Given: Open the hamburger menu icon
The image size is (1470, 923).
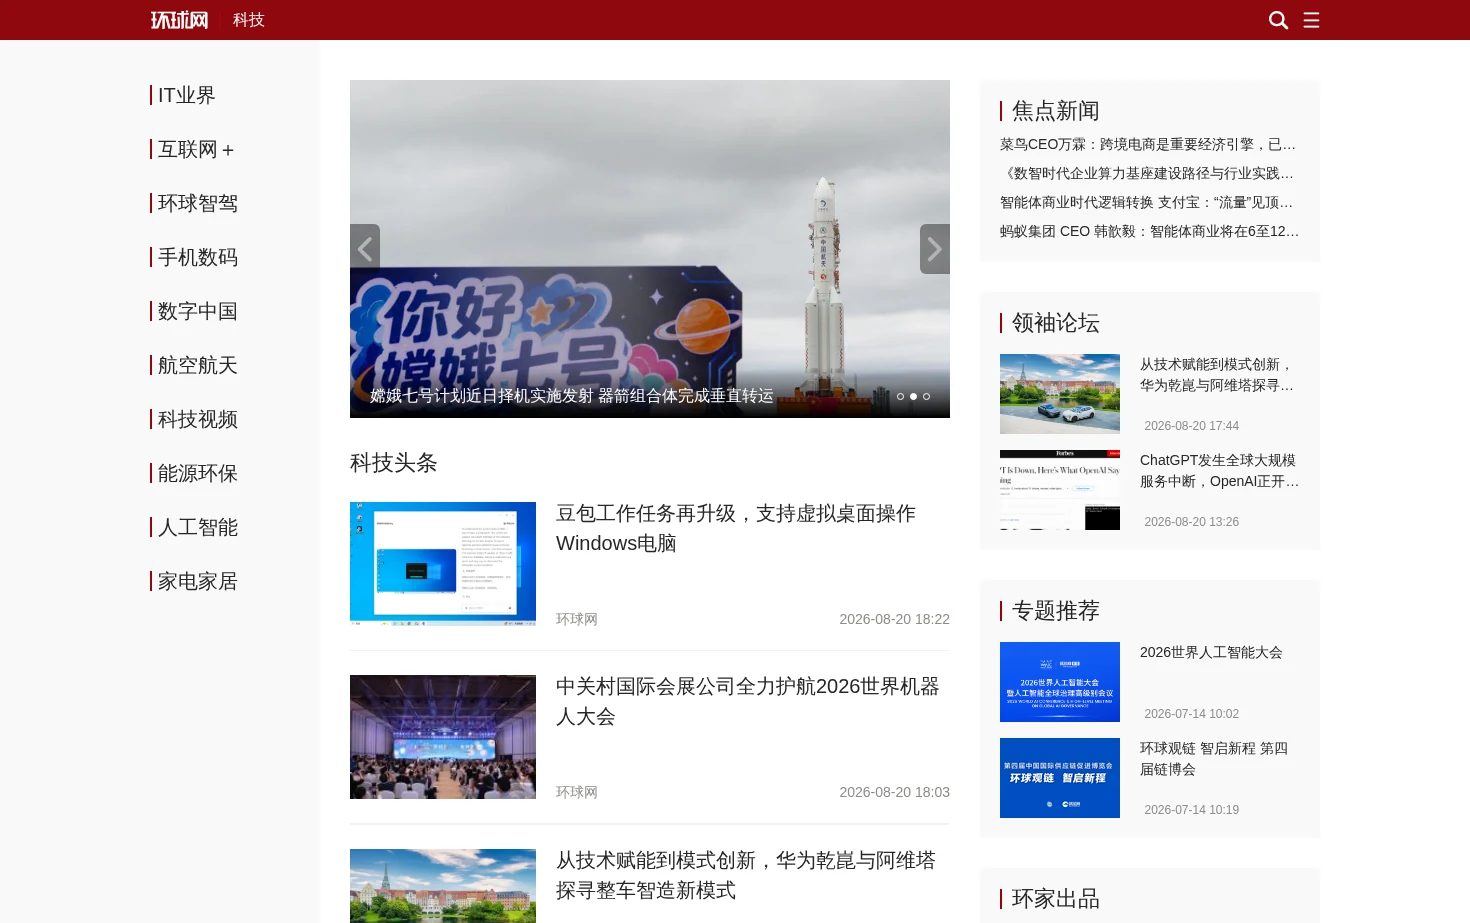Looking at the screenshot, I should point(1311,20).
